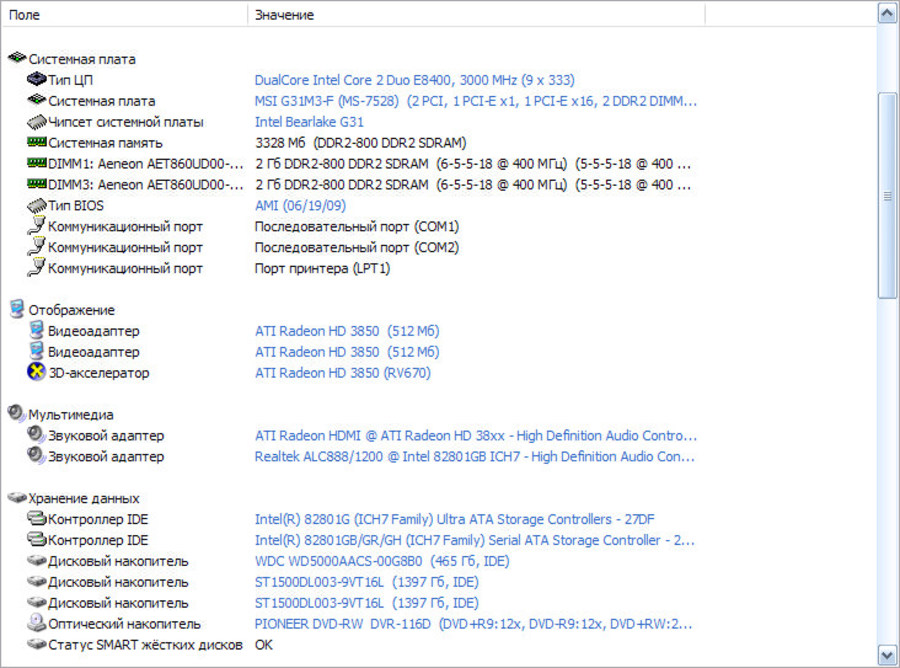This screenshot has height=668, width=900.
Task: Open the MSI G31M3-F motherboard link
Action: [x=476, y=101]
